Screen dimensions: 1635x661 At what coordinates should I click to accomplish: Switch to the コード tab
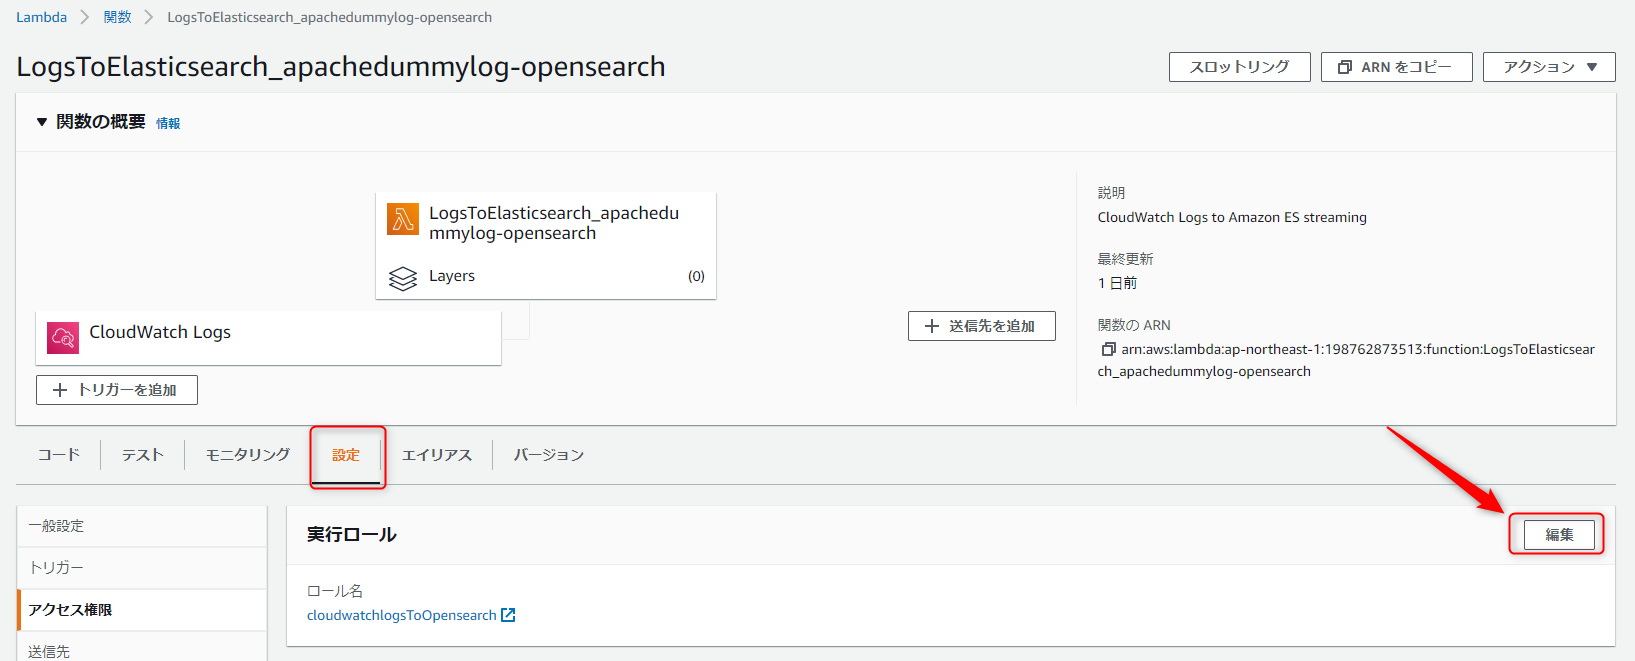click(58, 455)
